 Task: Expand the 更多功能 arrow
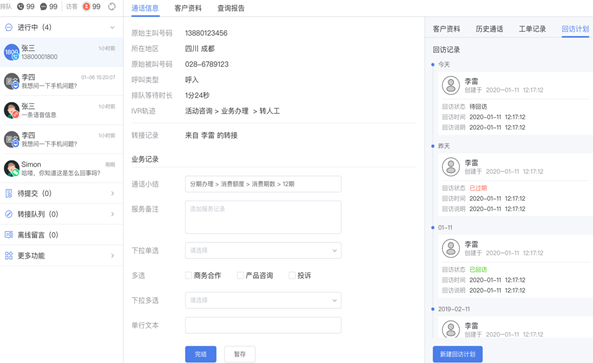pos(112,256)
